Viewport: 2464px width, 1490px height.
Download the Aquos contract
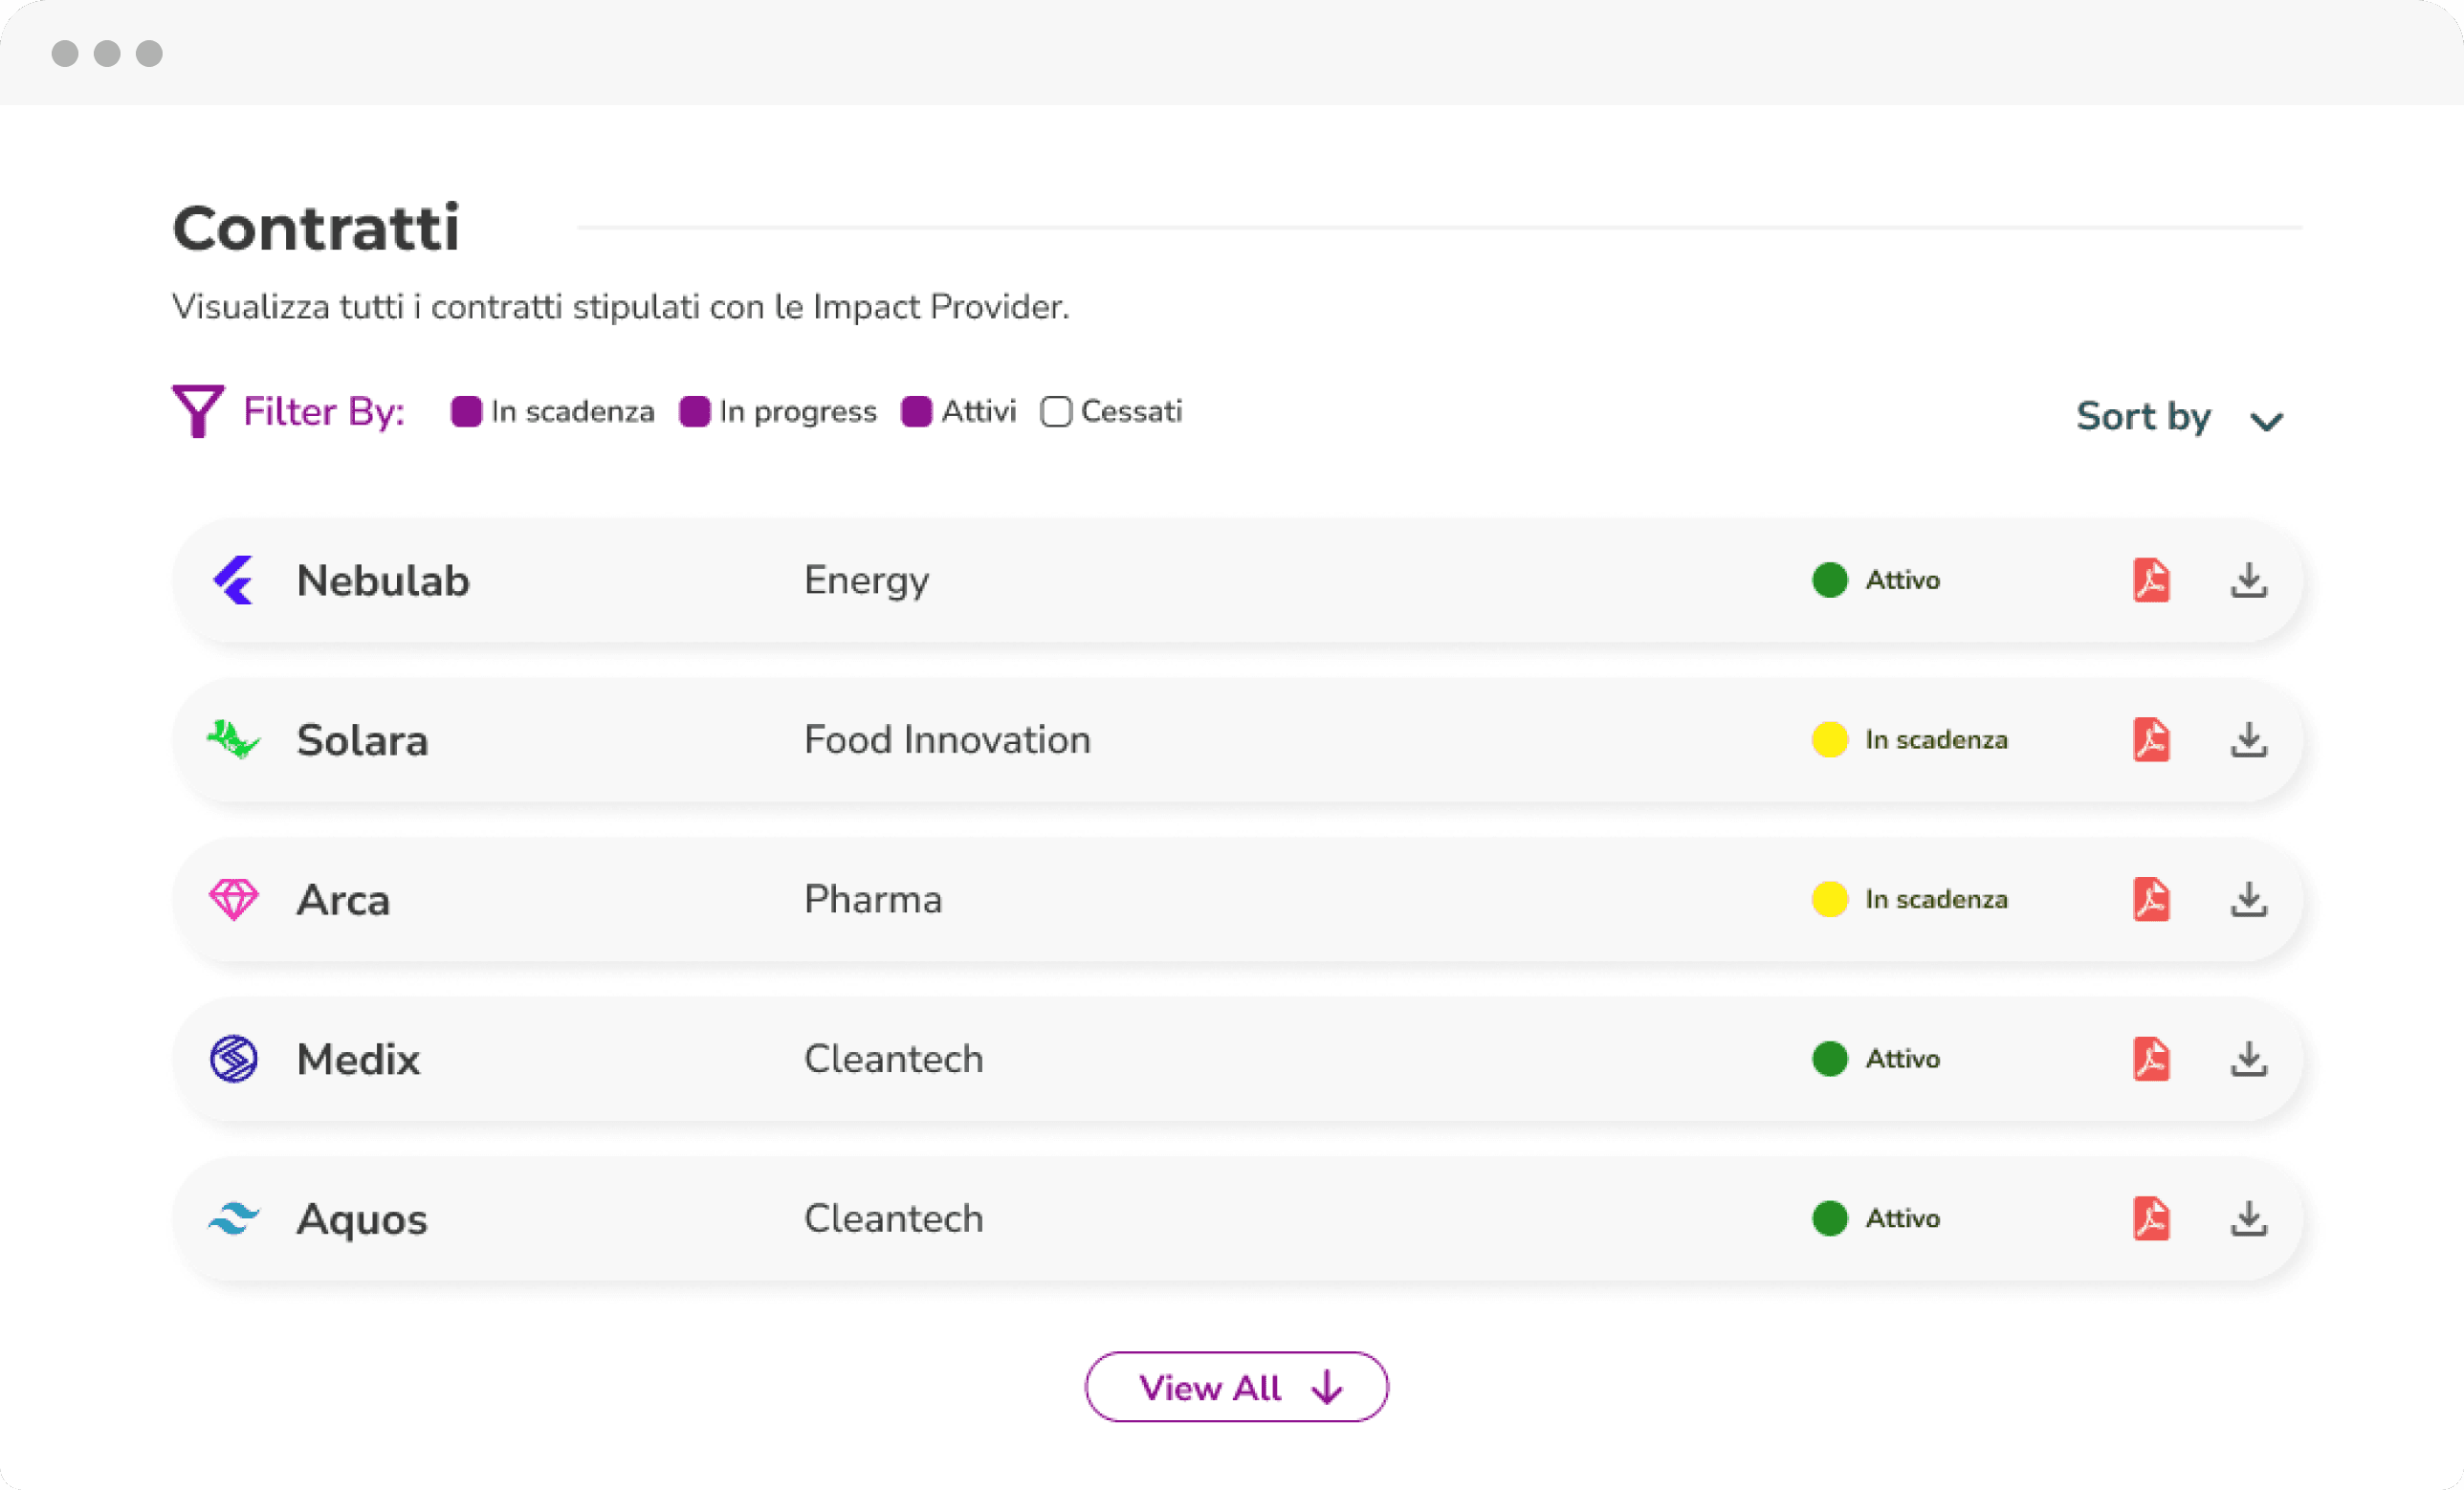[2248, 1218]
